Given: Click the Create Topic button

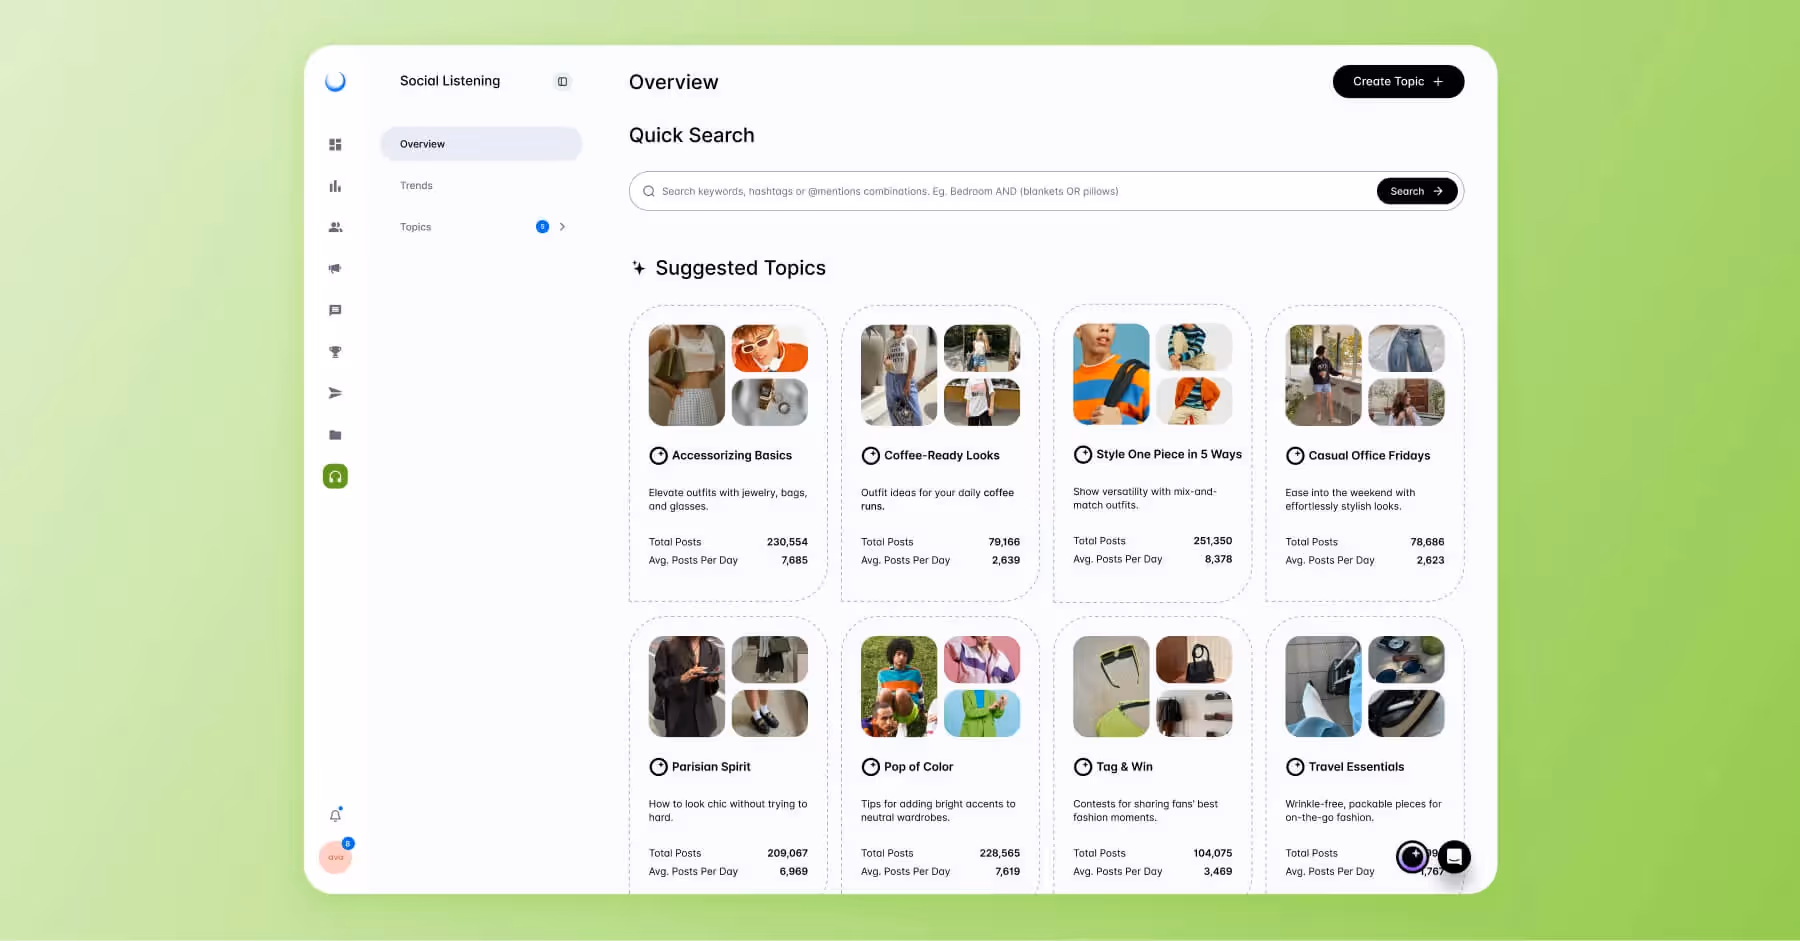Looking at the screenshot, I should 1398,81.
